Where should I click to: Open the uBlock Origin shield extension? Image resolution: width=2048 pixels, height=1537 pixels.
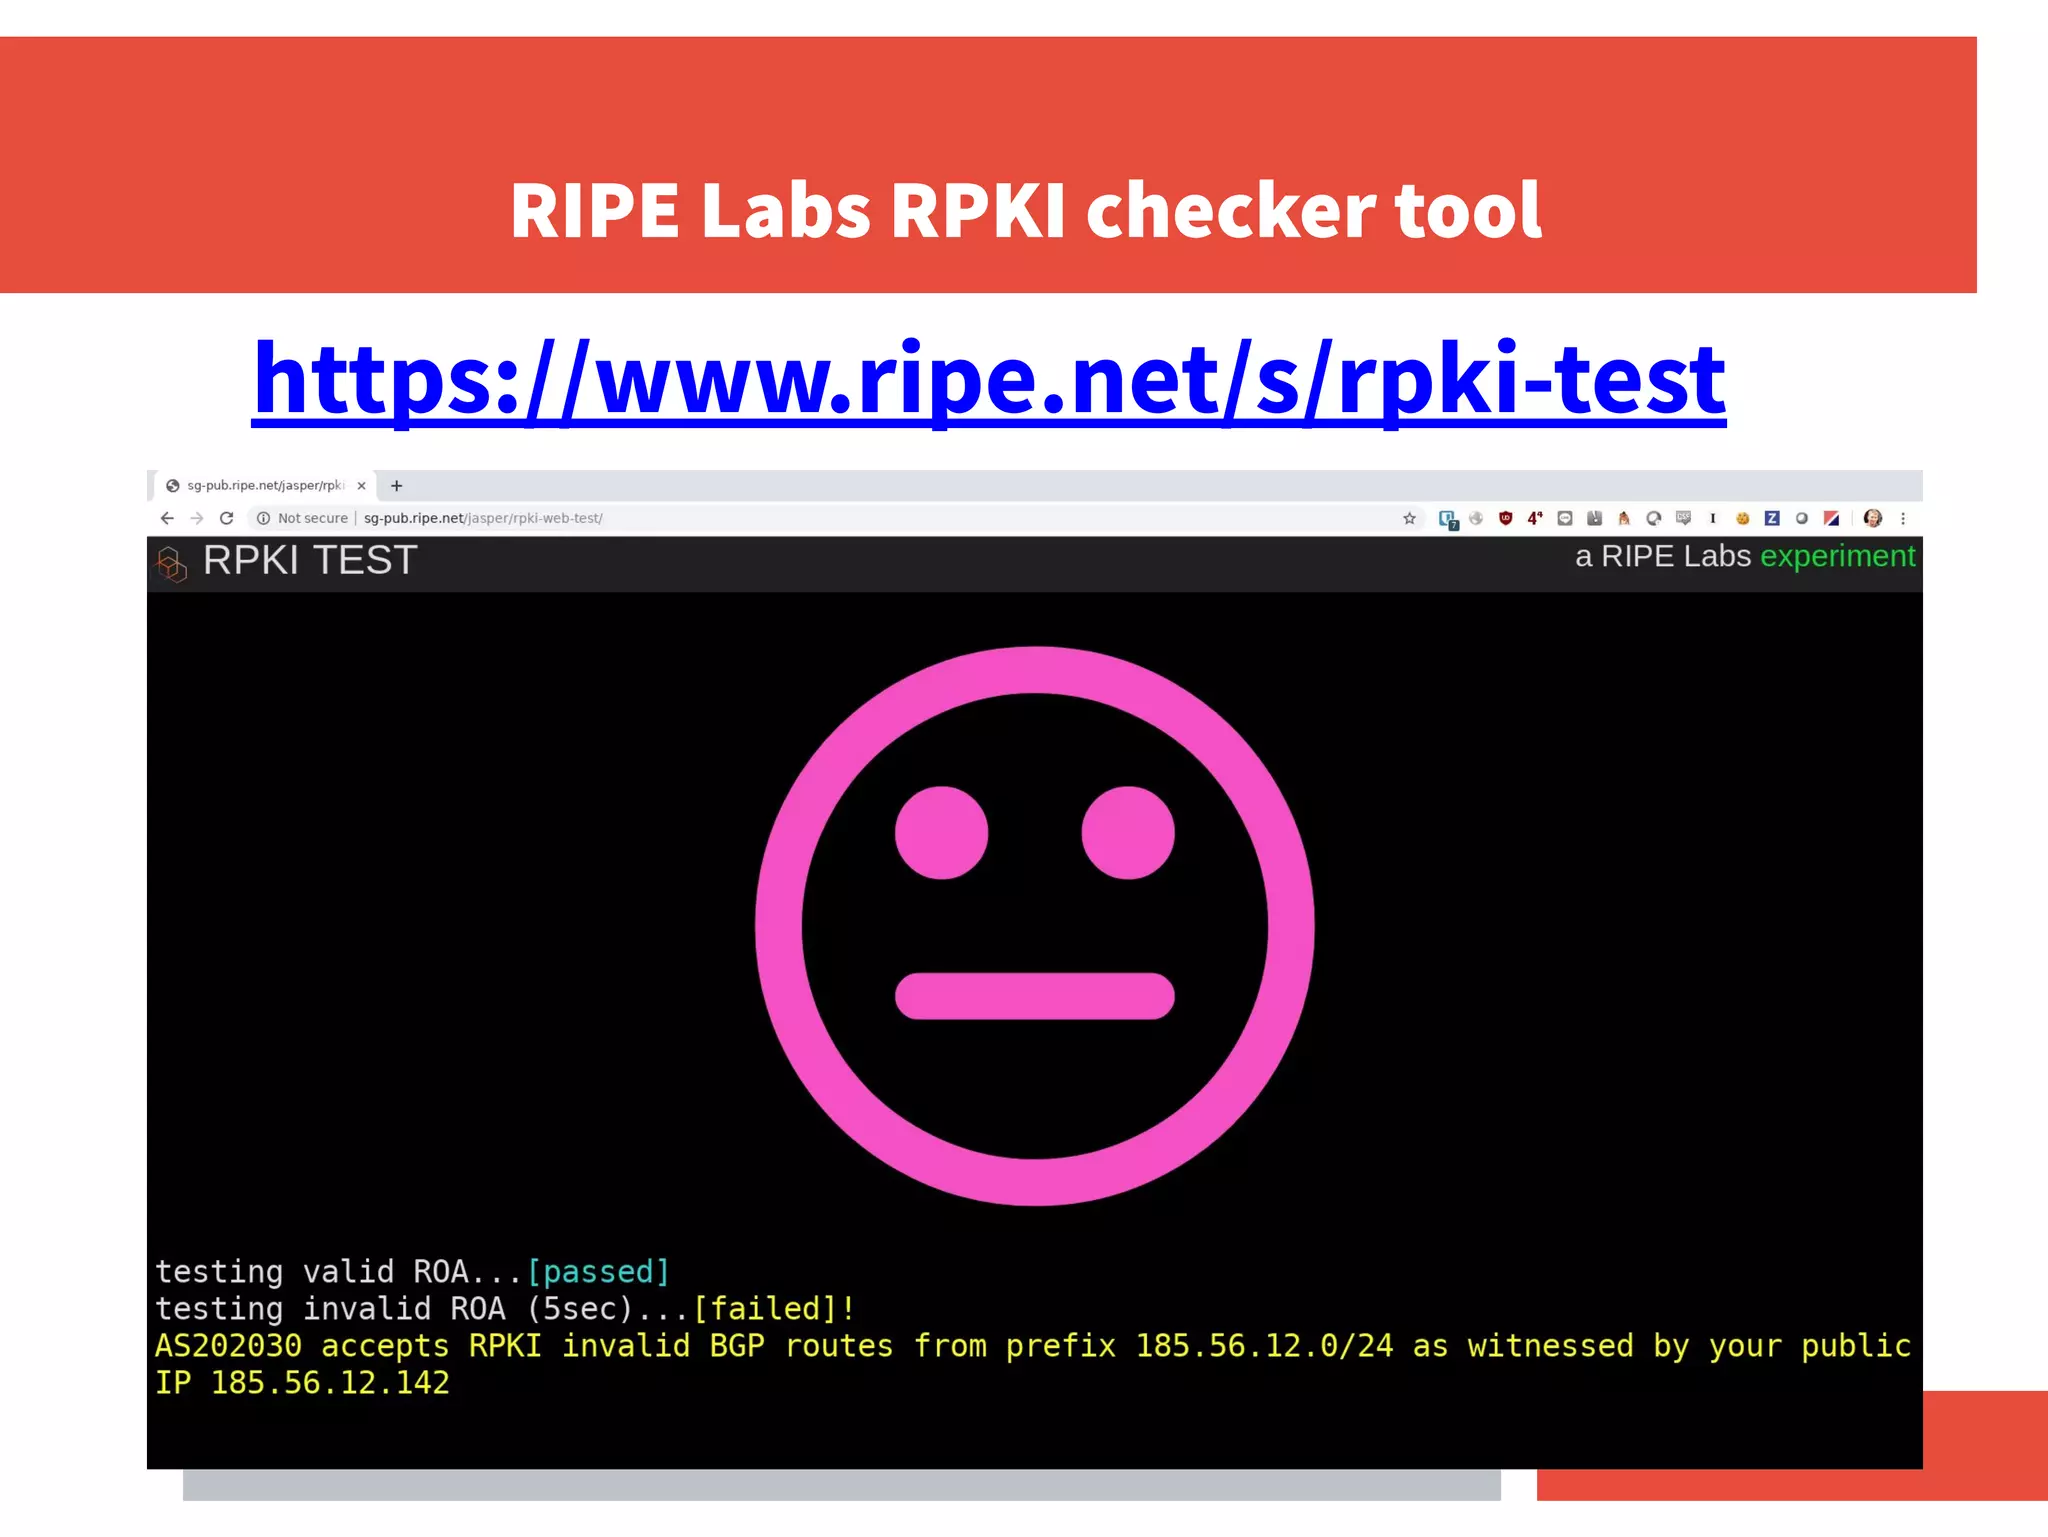(1506, 518)
